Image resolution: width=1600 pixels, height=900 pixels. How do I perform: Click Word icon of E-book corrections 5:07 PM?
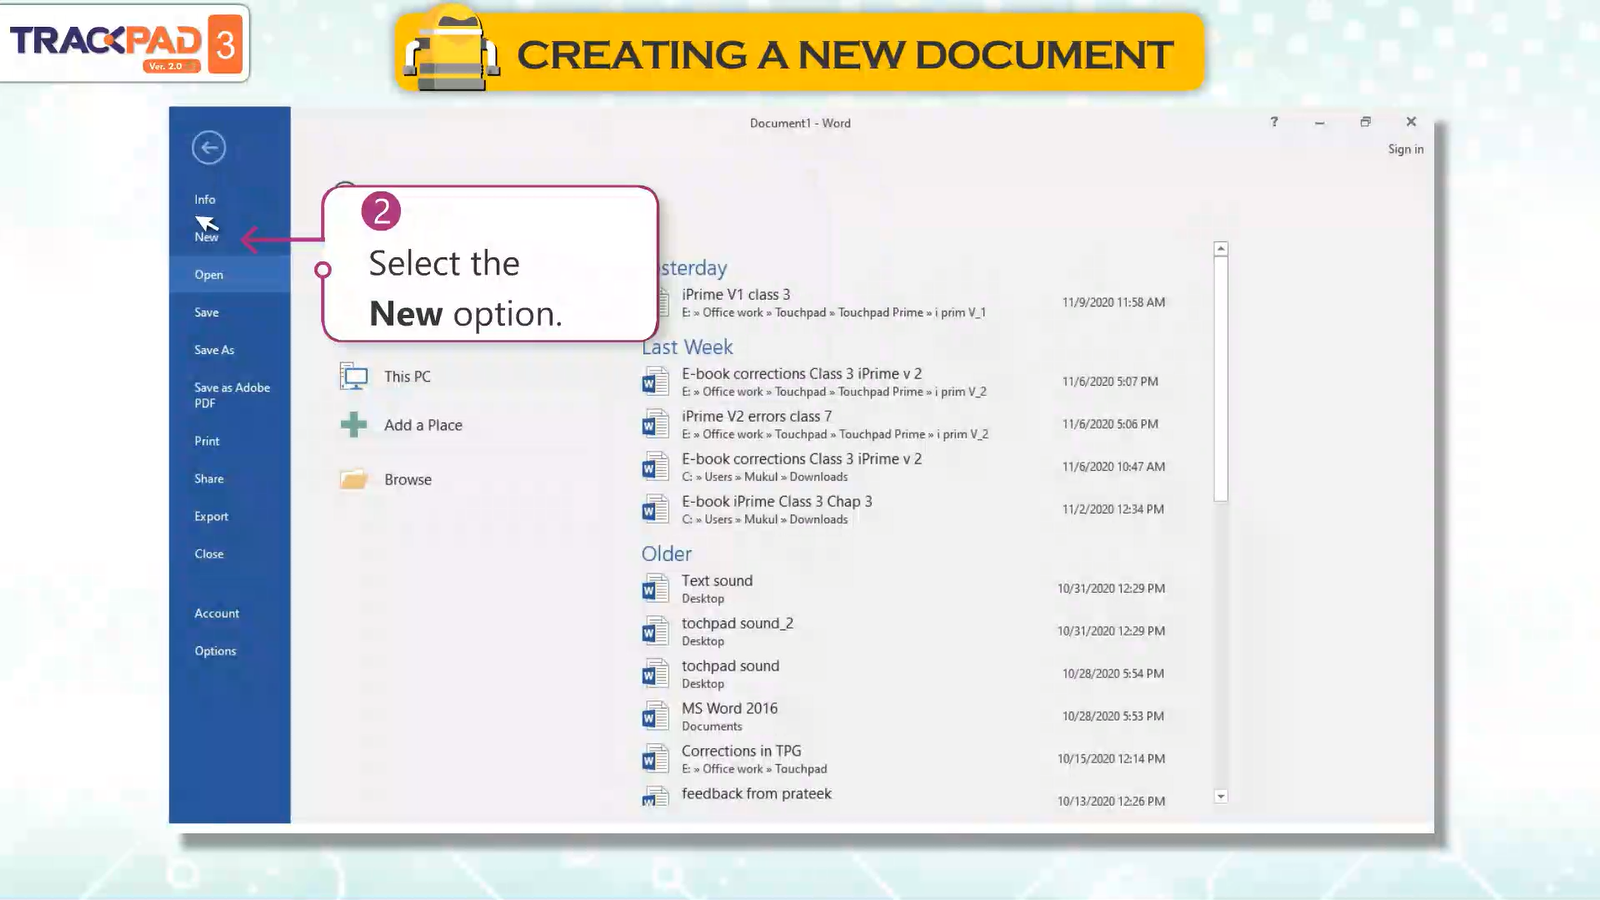pos(655,382)
